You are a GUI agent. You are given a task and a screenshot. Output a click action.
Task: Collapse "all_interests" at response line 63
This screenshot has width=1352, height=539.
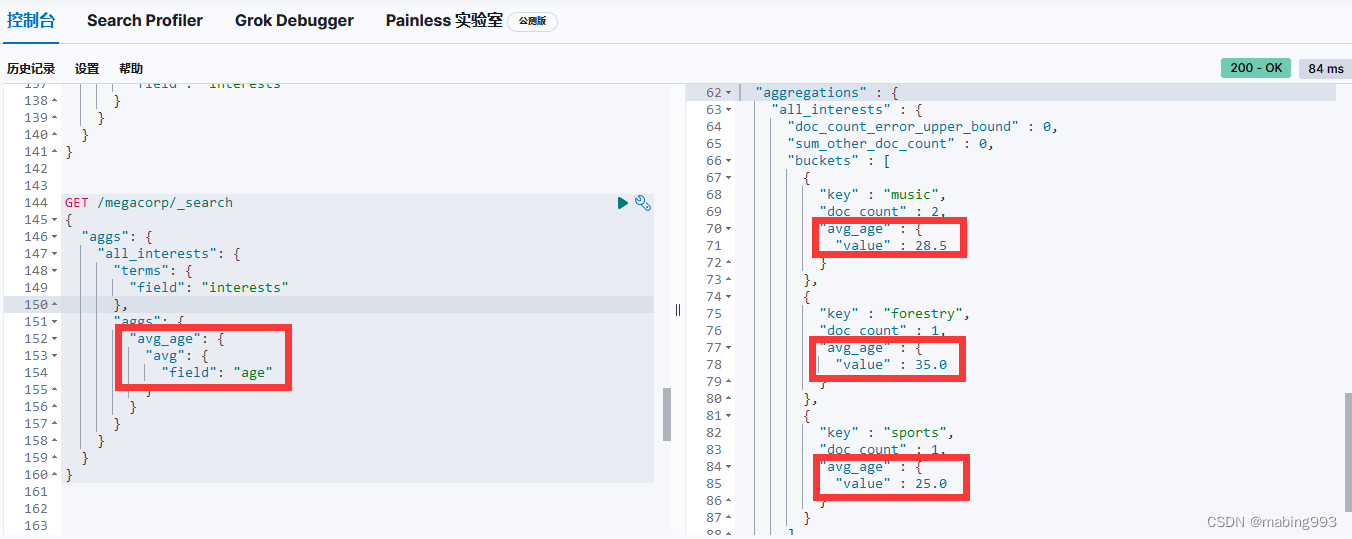(x=729, y=110)
